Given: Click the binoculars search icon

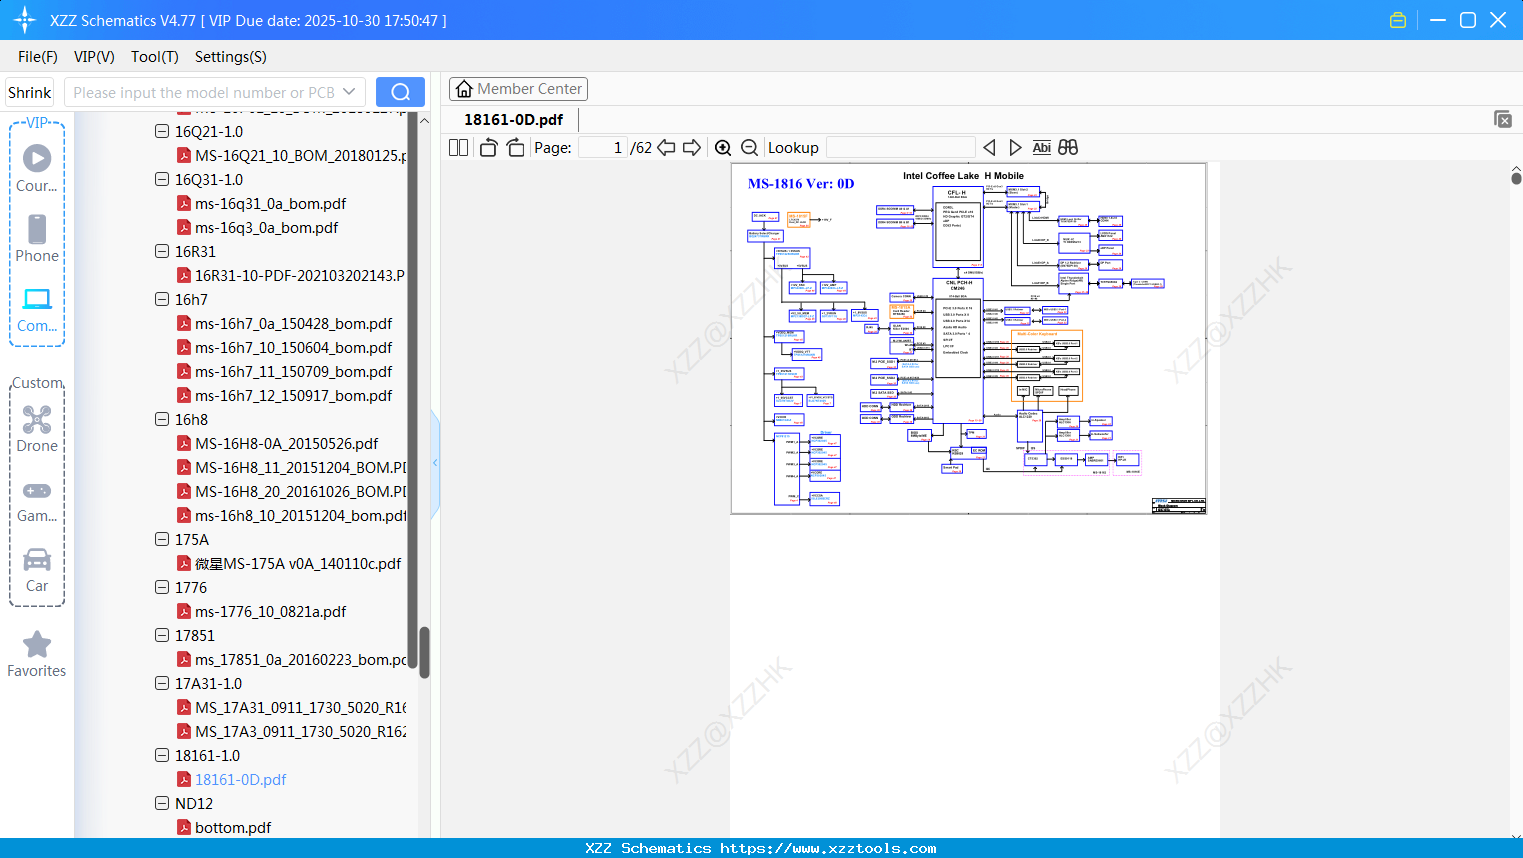Looking at the screenshot, I should (x=1068, y=148).
